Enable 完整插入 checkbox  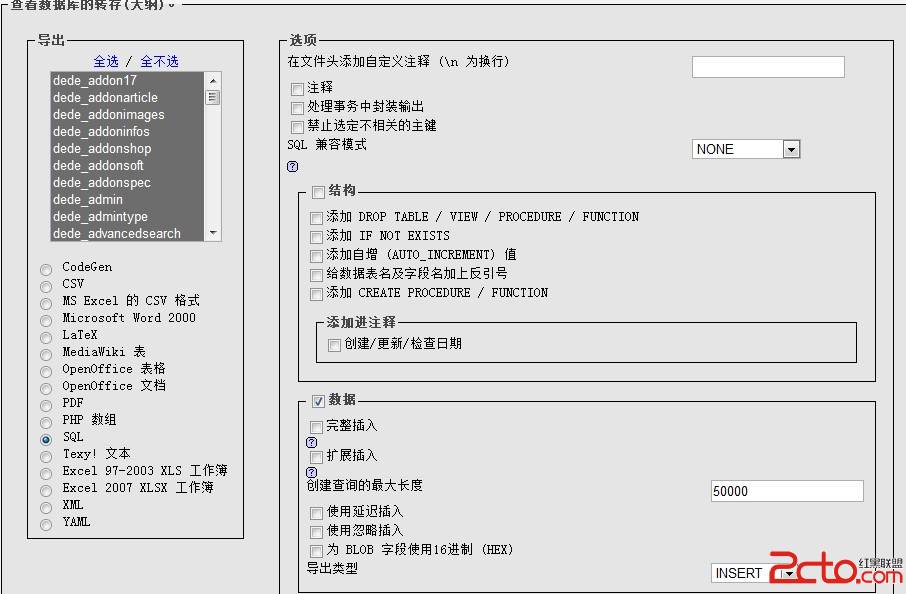pyautogui.click(x=316, y=427)
